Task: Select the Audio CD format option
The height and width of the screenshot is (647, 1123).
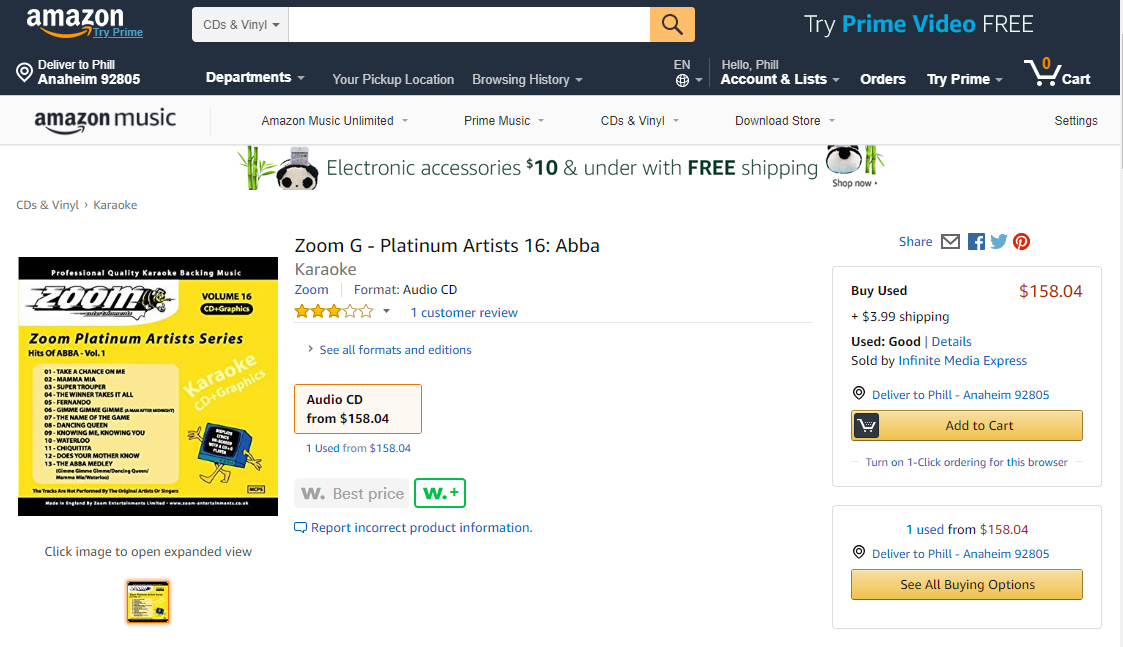Action: (x=358, y=409)
